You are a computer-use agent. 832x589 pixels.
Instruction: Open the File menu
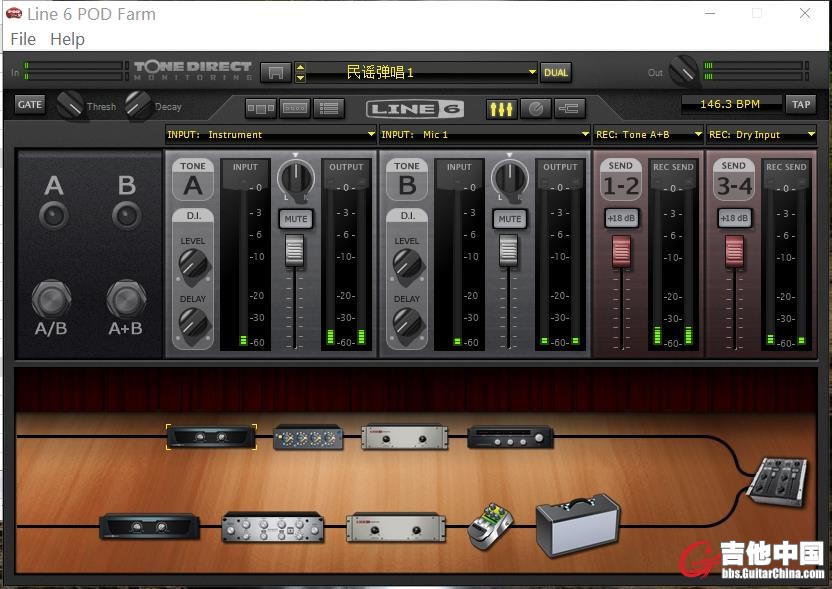coord(22,39)
